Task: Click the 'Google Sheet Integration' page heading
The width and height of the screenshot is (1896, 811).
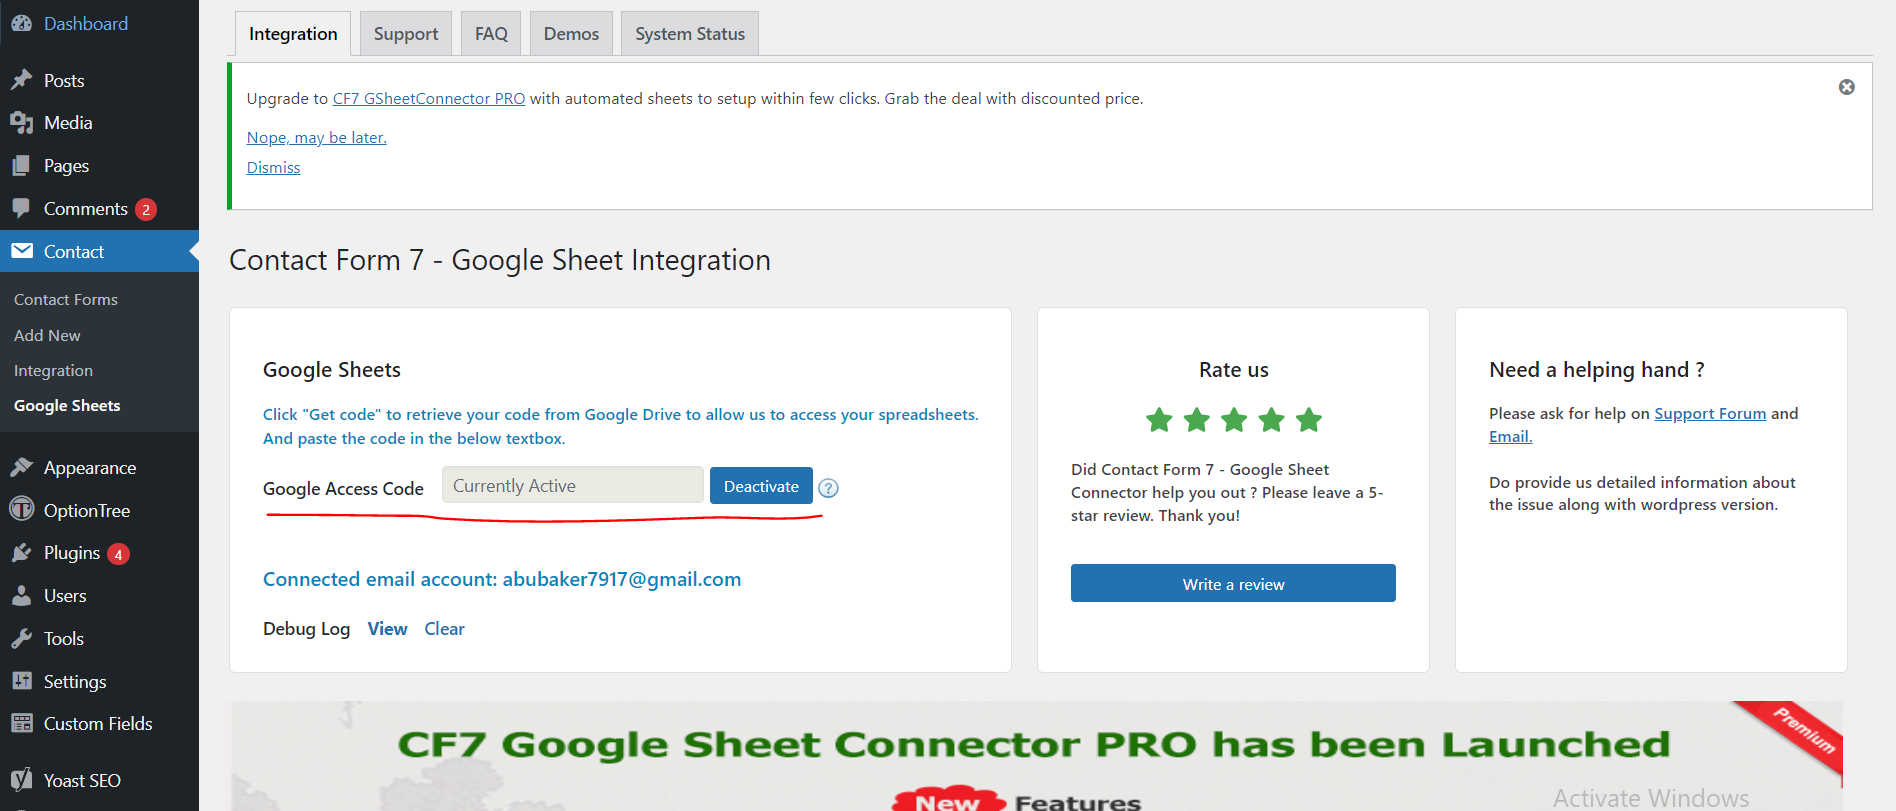Action: pyautogui.click(x=500, y=260)
